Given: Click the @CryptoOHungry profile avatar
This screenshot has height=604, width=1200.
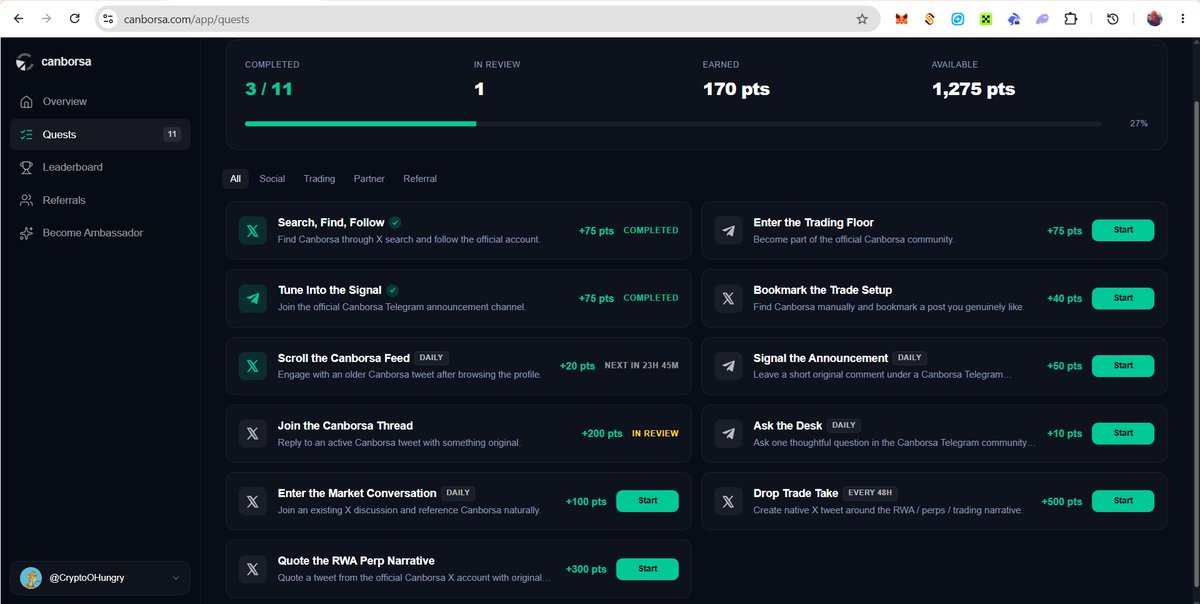Looking at the screenshot, I should point(31,577).
